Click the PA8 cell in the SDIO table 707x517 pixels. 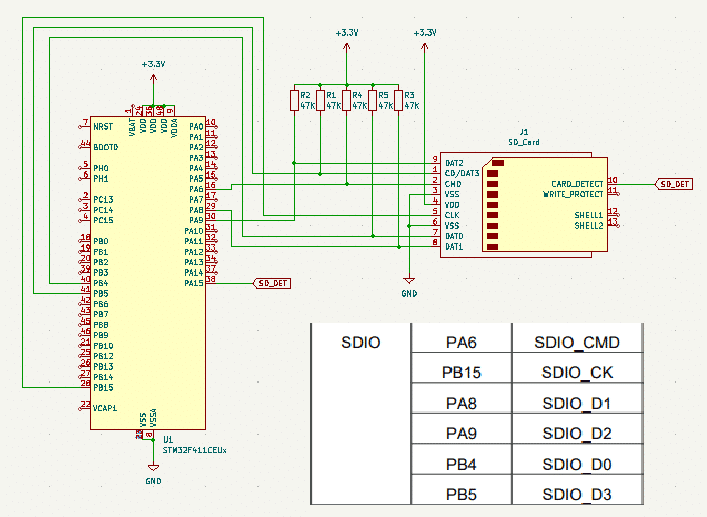coord(461,403)
